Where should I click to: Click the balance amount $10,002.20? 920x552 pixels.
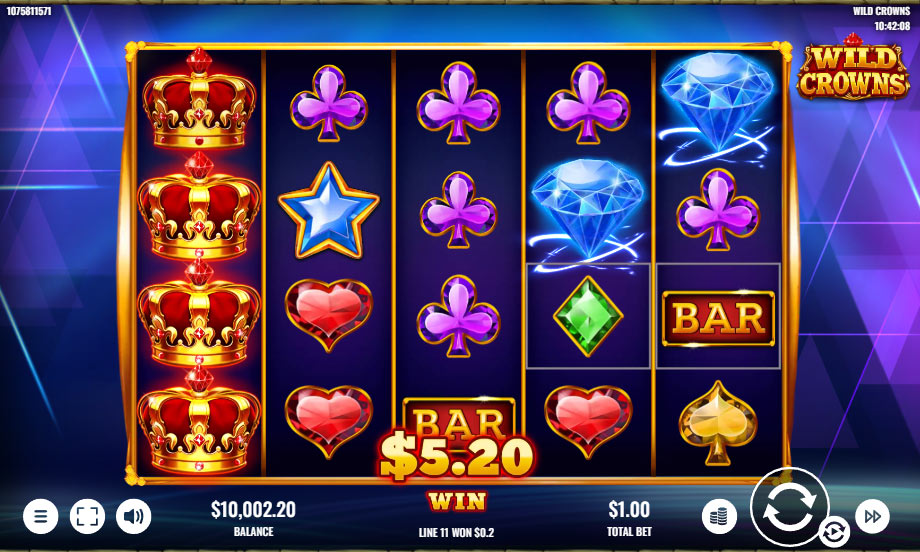(x=253, y=510)
